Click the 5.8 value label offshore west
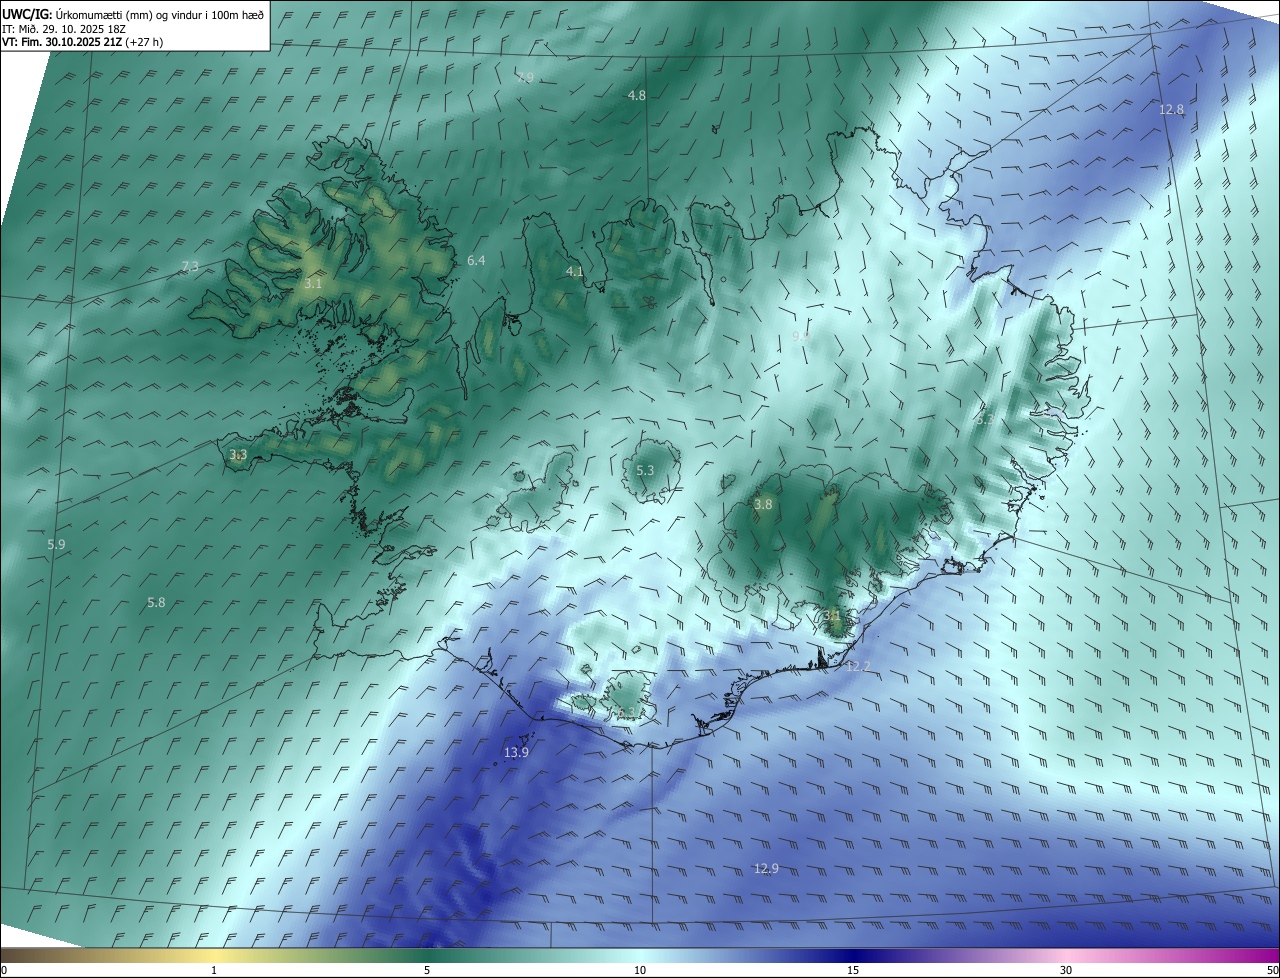Viewport: 1280px width, 978px height. (156, 603)
